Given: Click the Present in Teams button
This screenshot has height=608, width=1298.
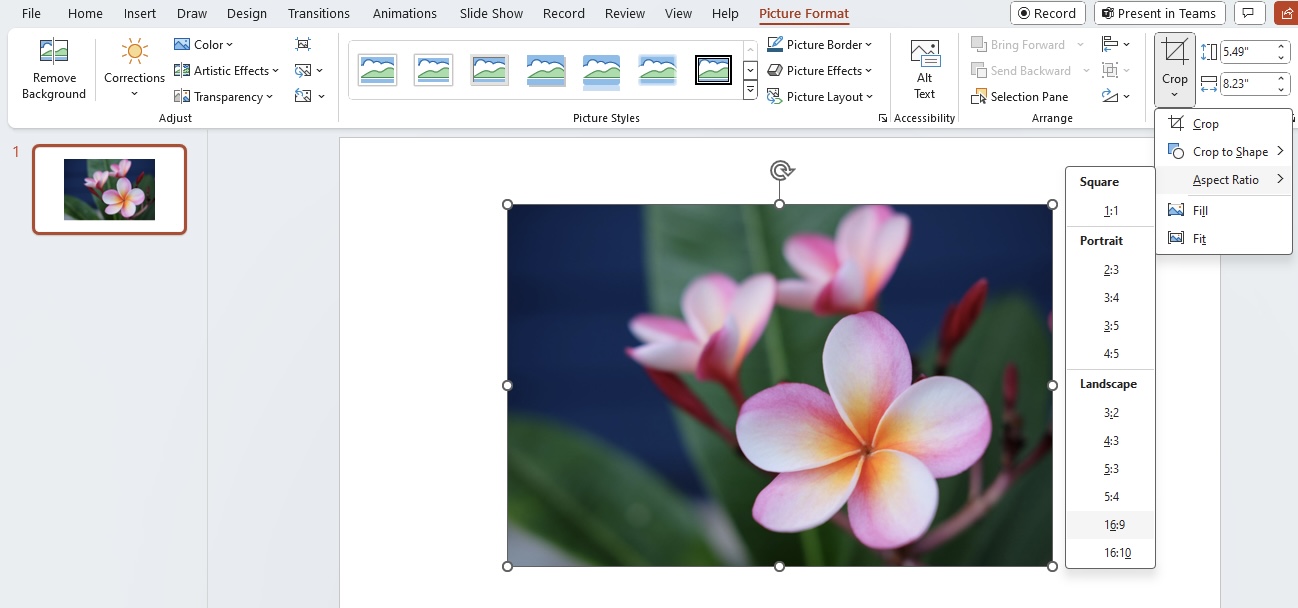Looking at the screenshot, I should (1161, 13).
